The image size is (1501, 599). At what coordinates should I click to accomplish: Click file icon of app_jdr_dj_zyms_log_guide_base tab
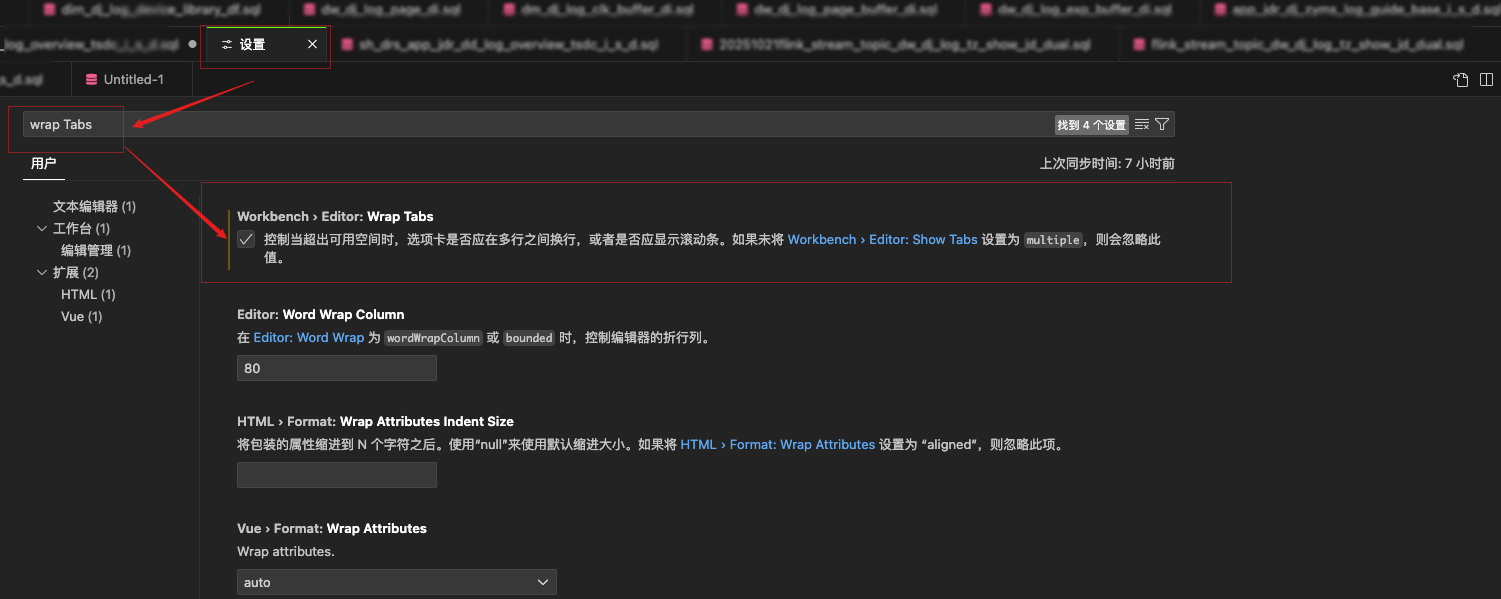[1222, 10]
